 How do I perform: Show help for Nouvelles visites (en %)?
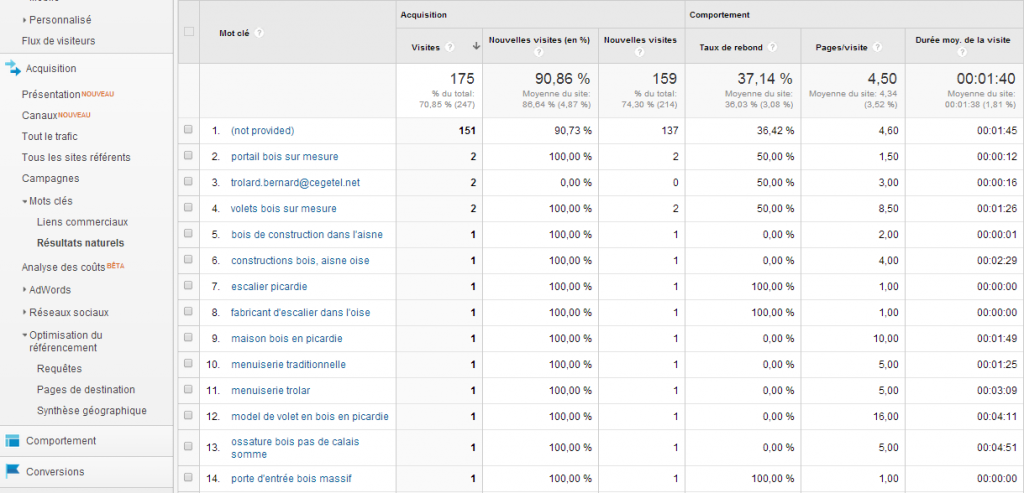point(539,52)
